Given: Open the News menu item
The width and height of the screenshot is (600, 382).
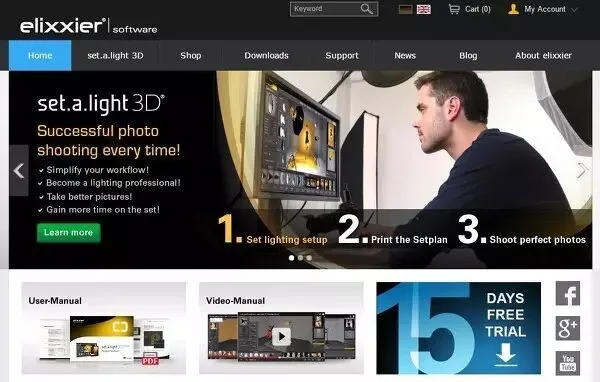Looking at the screenshot, I should click(x=405, y=56).
